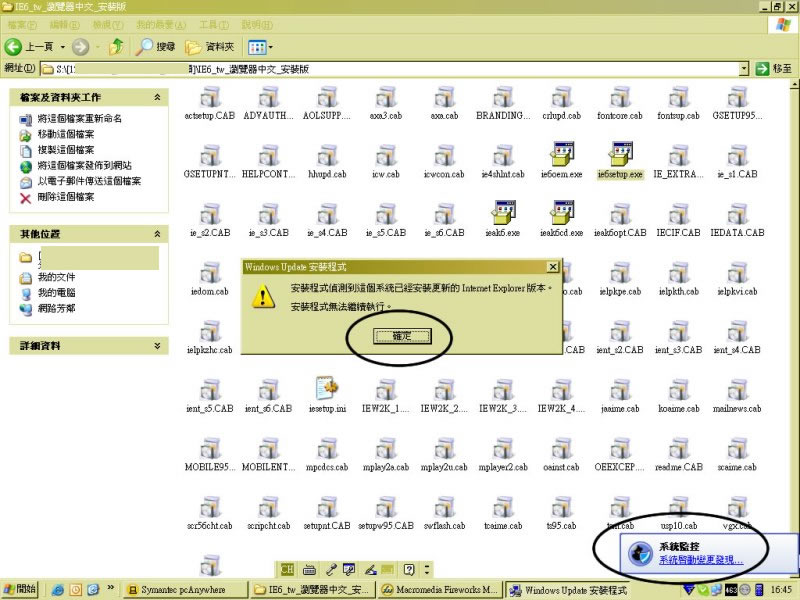Select the axa3.cab file icon
The image size is (800, 600).
[x=386, y=96]
